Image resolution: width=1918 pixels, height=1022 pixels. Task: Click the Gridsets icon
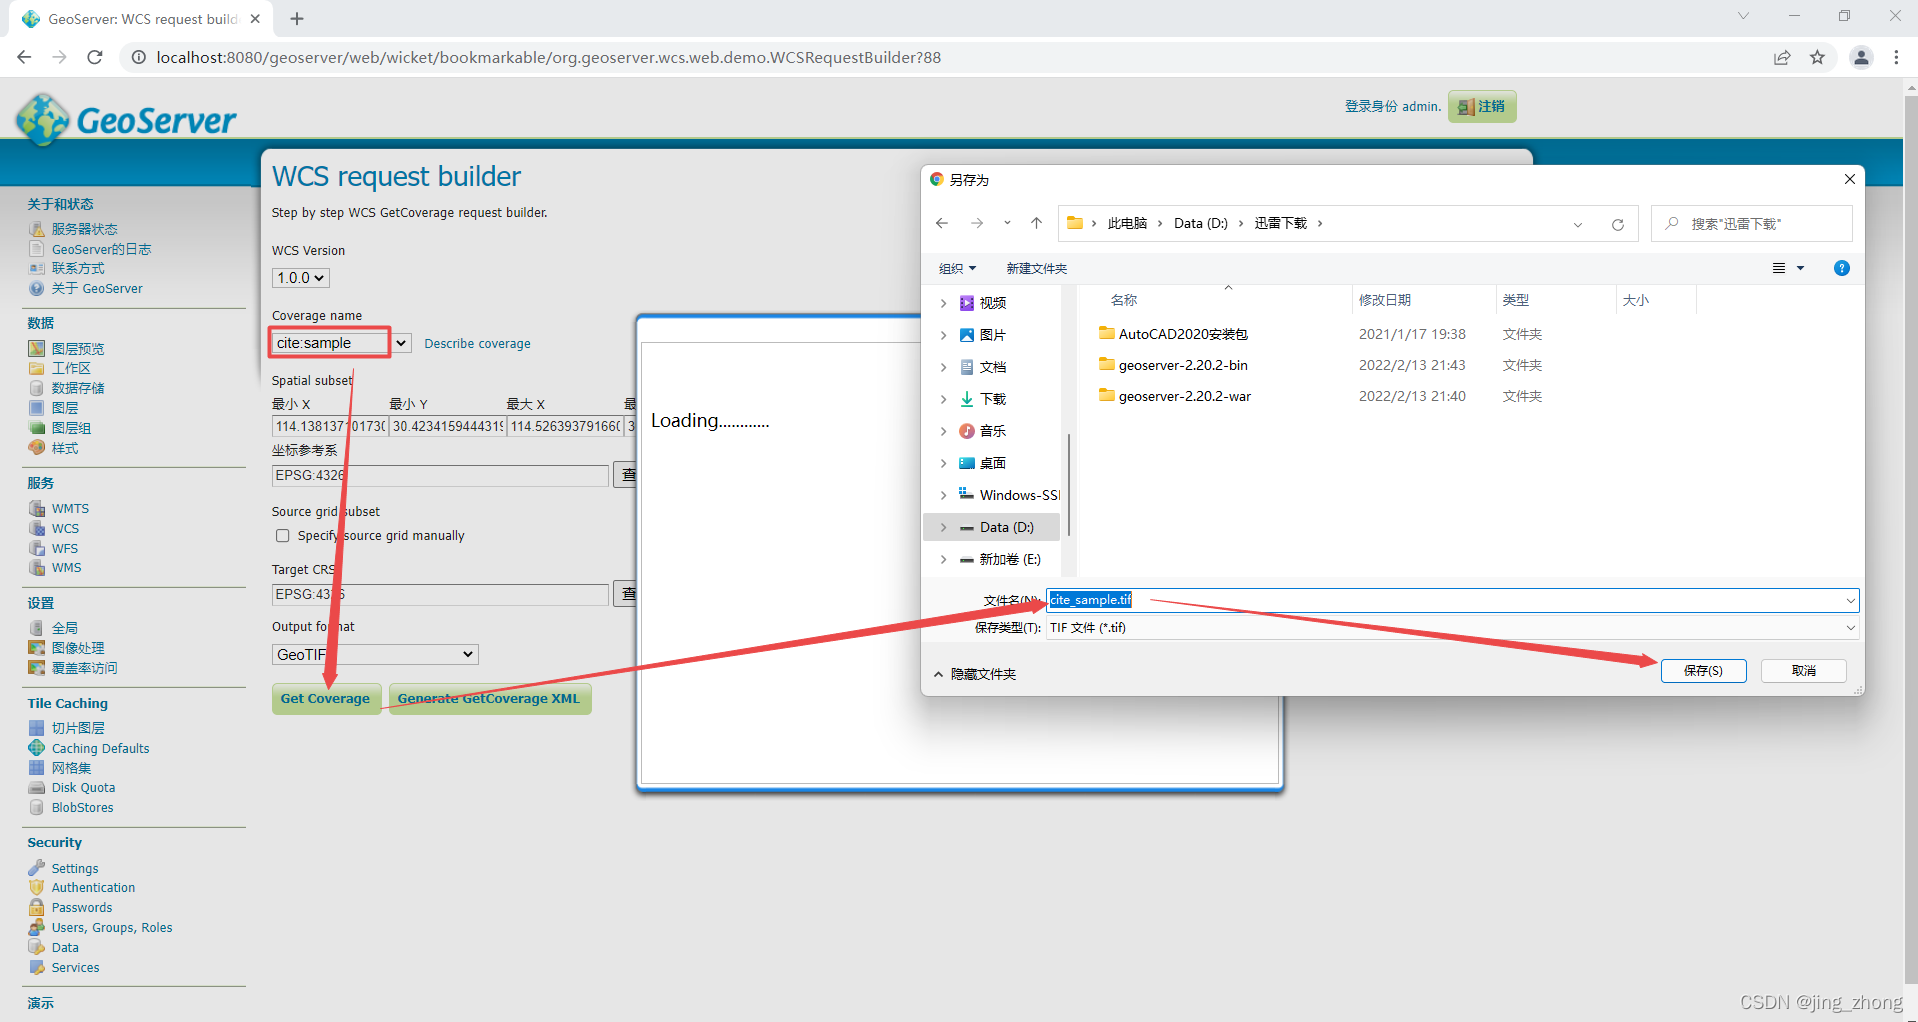(37, 768)
